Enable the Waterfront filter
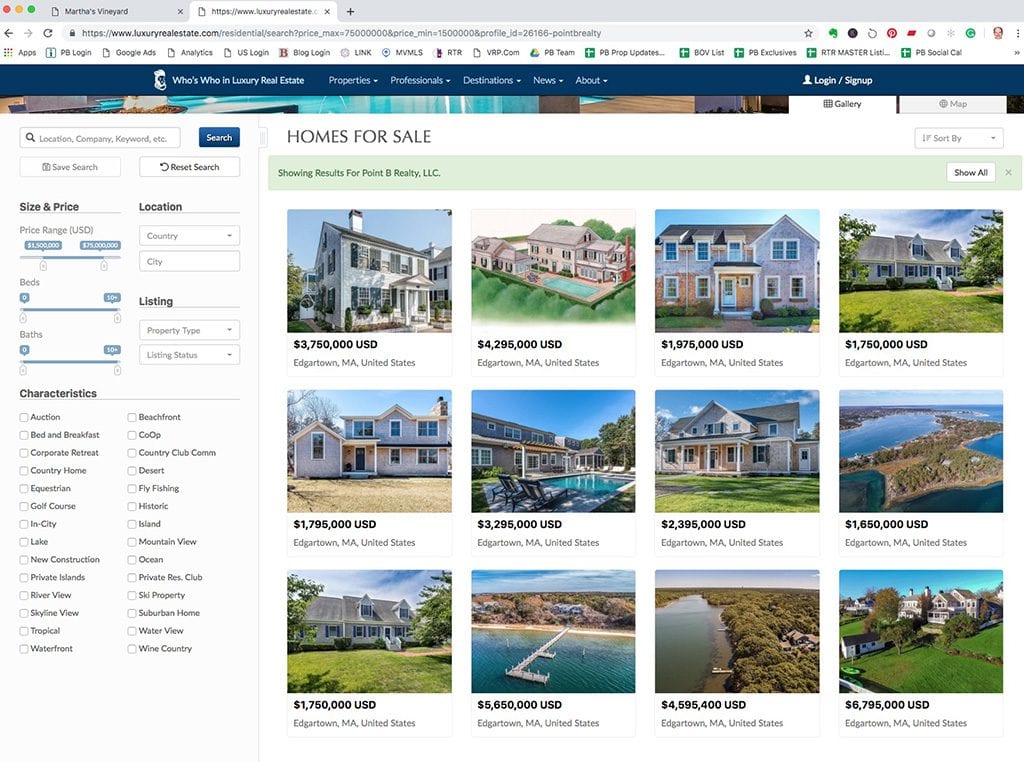 [25, 648]
